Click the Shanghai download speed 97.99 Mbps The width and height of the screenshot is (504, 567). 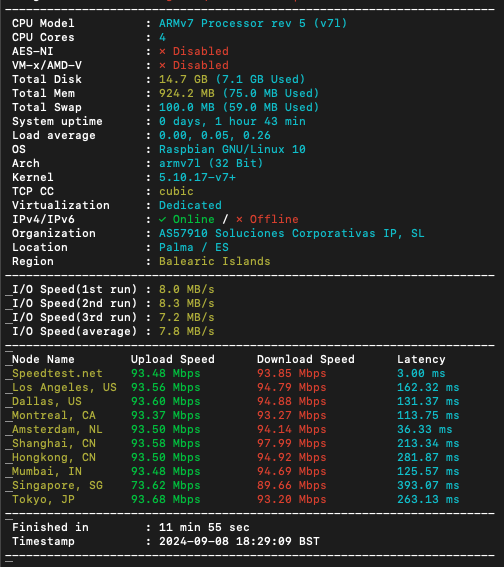tap(291, 444)
